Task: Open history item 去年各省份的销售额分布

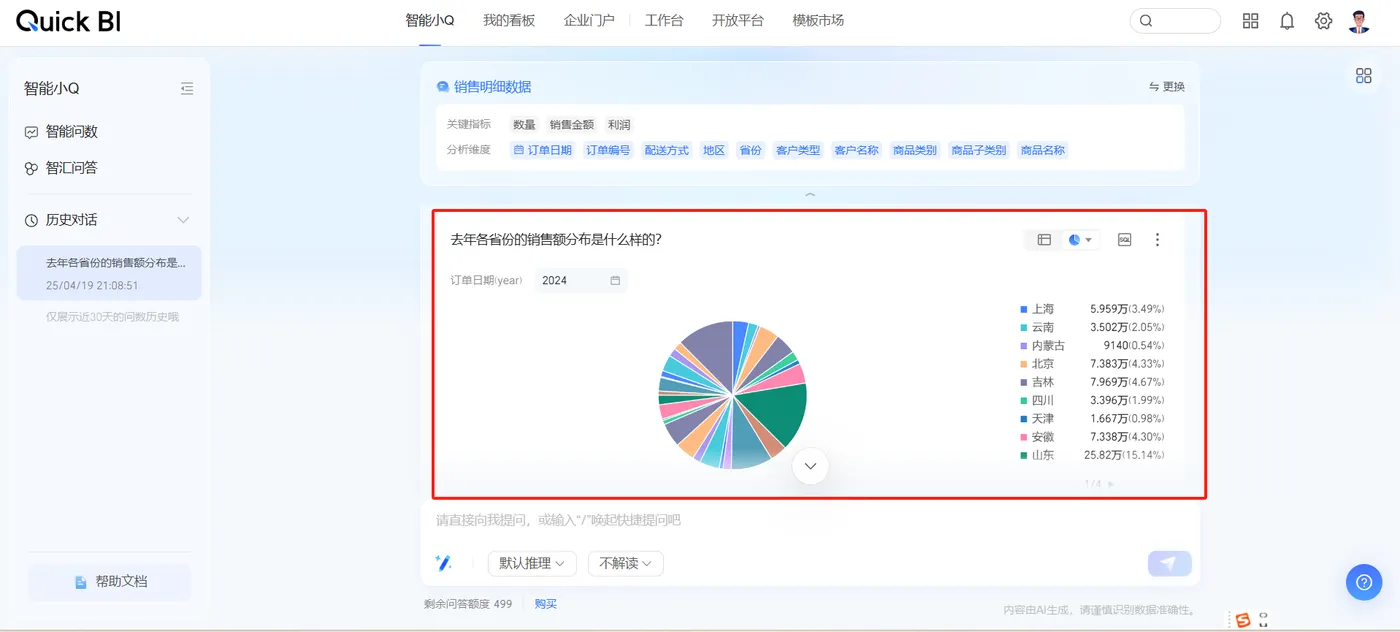Action: click(109, 273)
